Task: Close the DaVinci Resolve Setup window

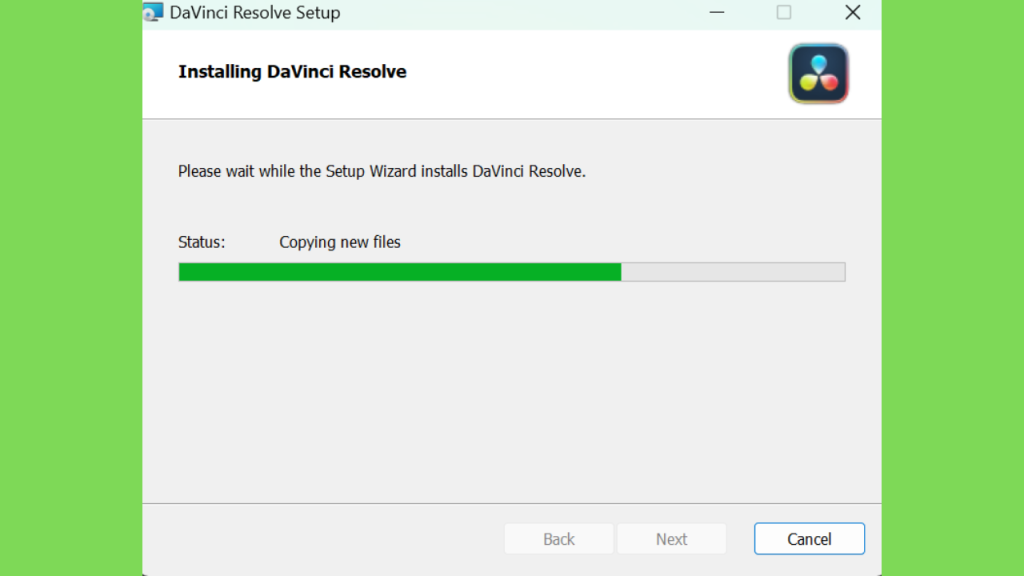Action: pyautogui.click(x=852, y=12)
